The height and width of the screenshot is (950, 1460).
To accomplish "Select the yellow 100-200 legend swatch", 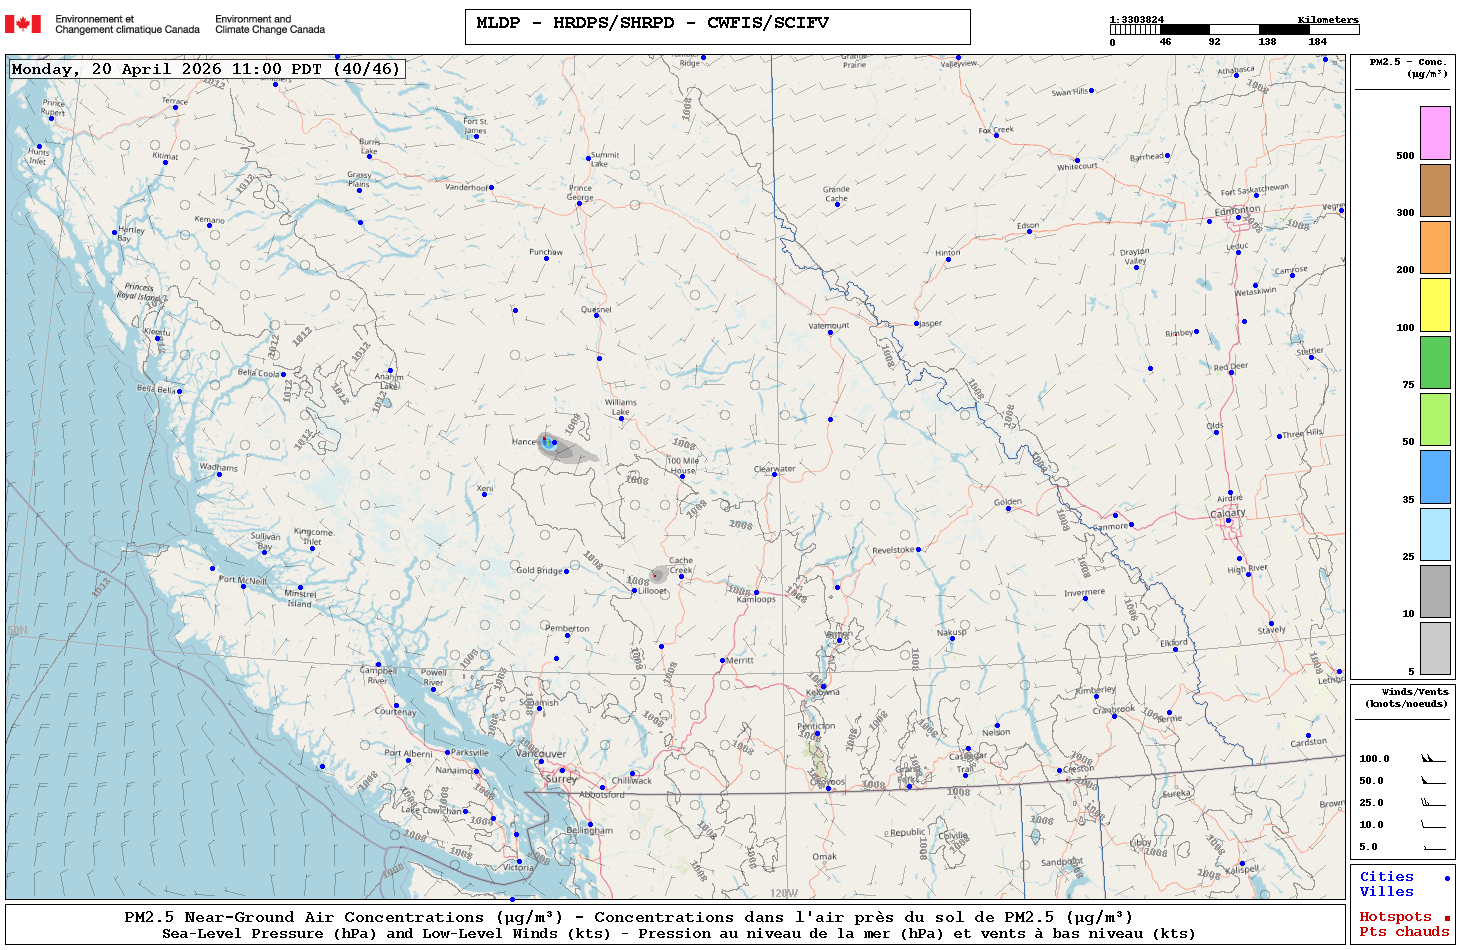I will pyautogui.click(x=1435, y=305).
